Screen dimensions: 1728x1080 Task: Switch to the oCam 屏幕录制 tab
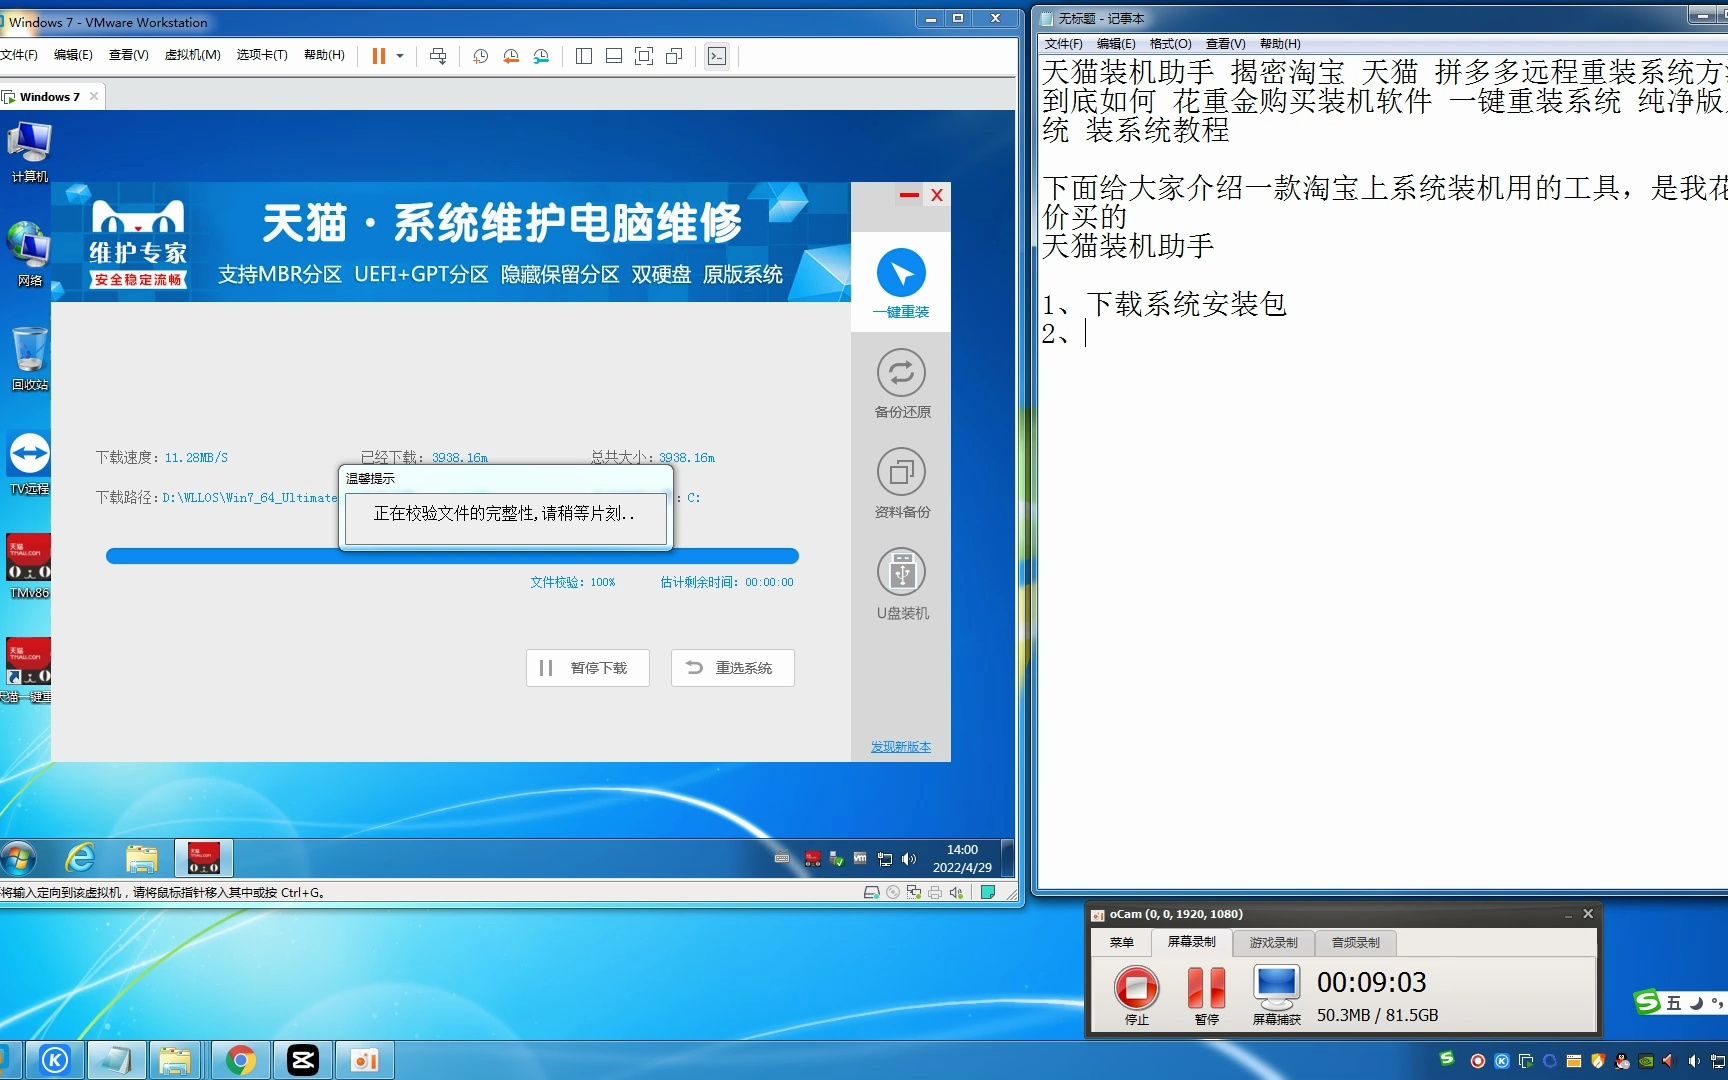click(x=1191, y=942)
